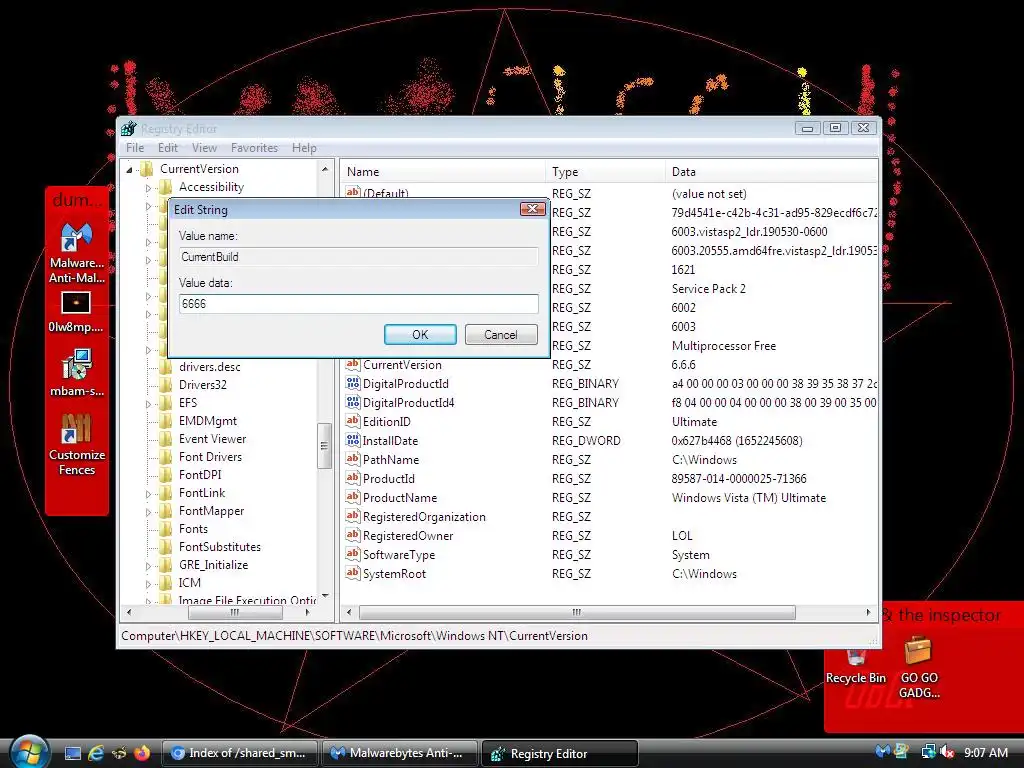Switch to Malwarebytes Anti-Malware taskbar button
The width and height of the screenshot is (1024, 768).
point(399,753)
